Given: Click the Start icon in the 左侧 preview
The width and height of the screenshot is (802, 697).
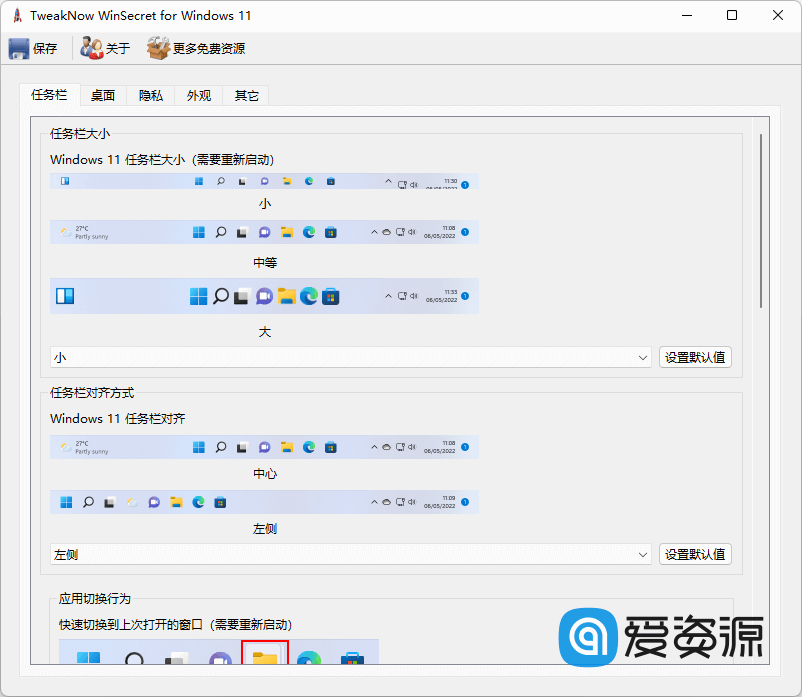Looking at the screenshot, I should (x=65, y=503).
